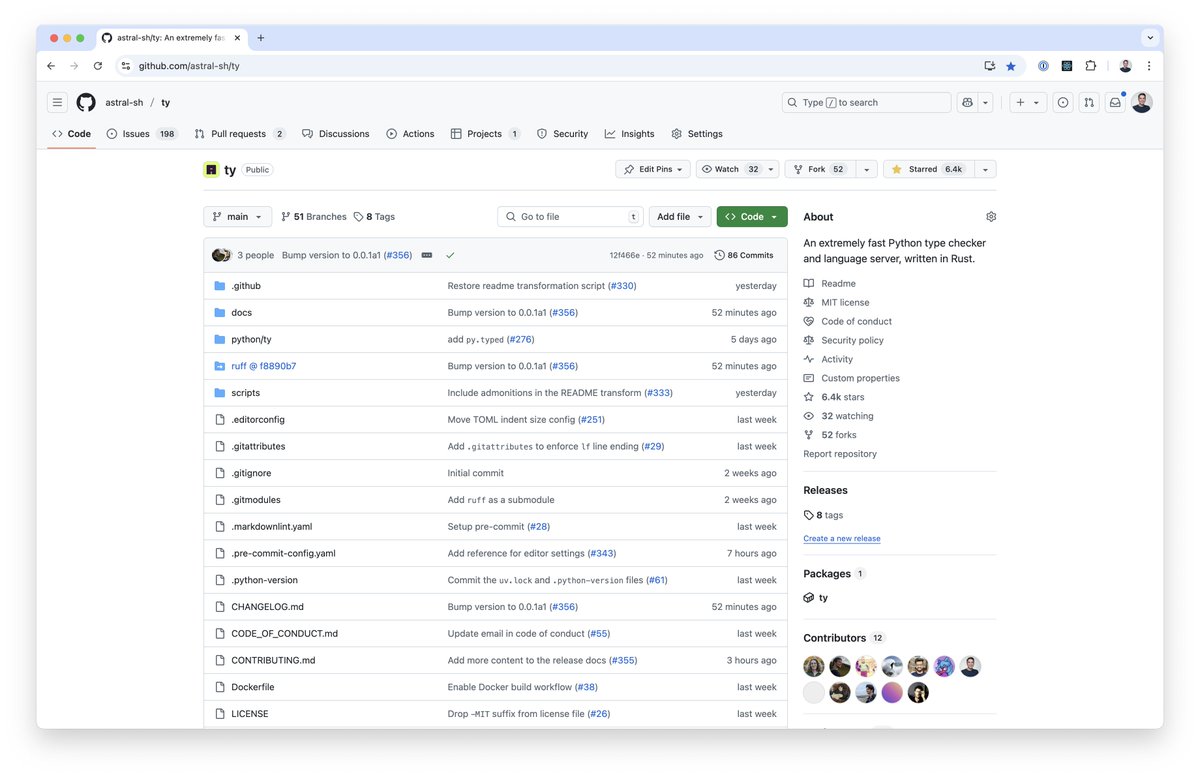This screenshot has height=777, width=1200.
Task: Click the Fork button
Action: 820,169
